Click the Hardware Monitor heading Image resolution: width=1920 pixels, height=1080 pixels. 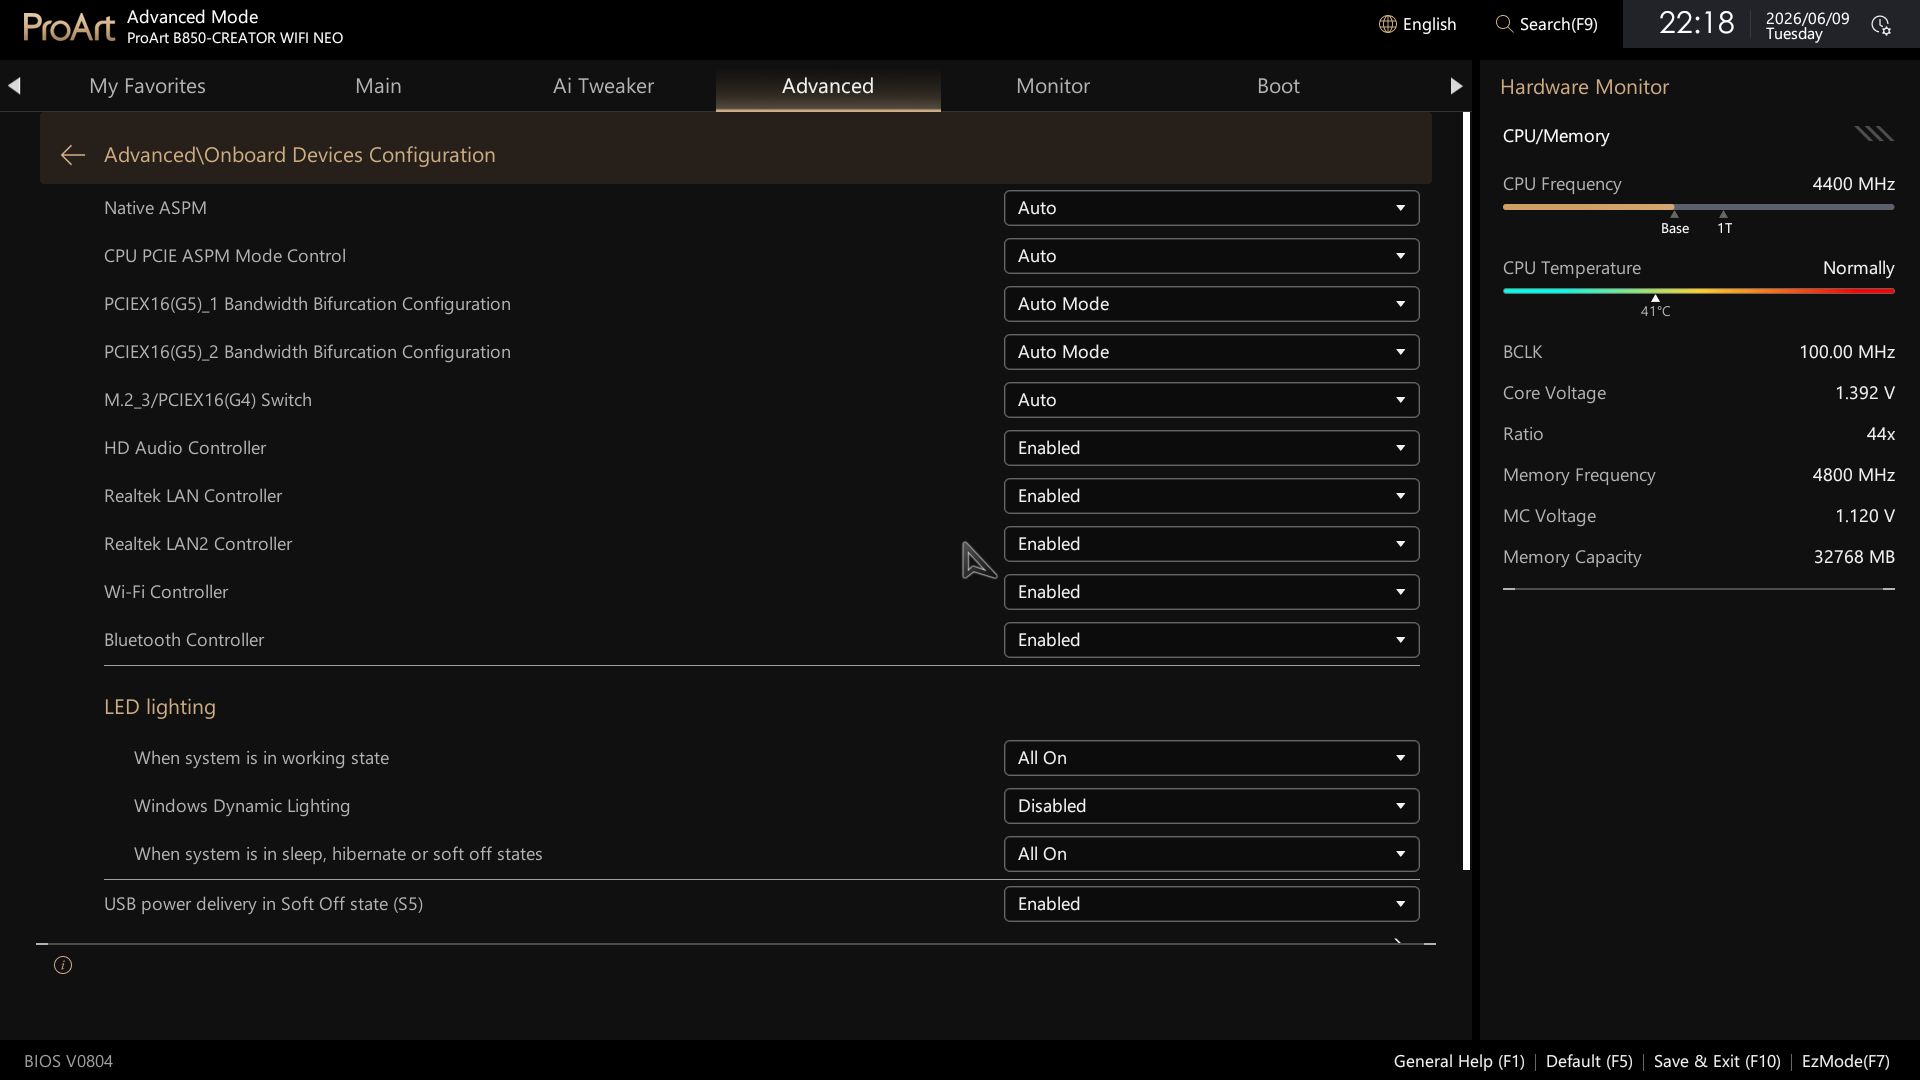pyautogui.click(x=1584, y=87)
